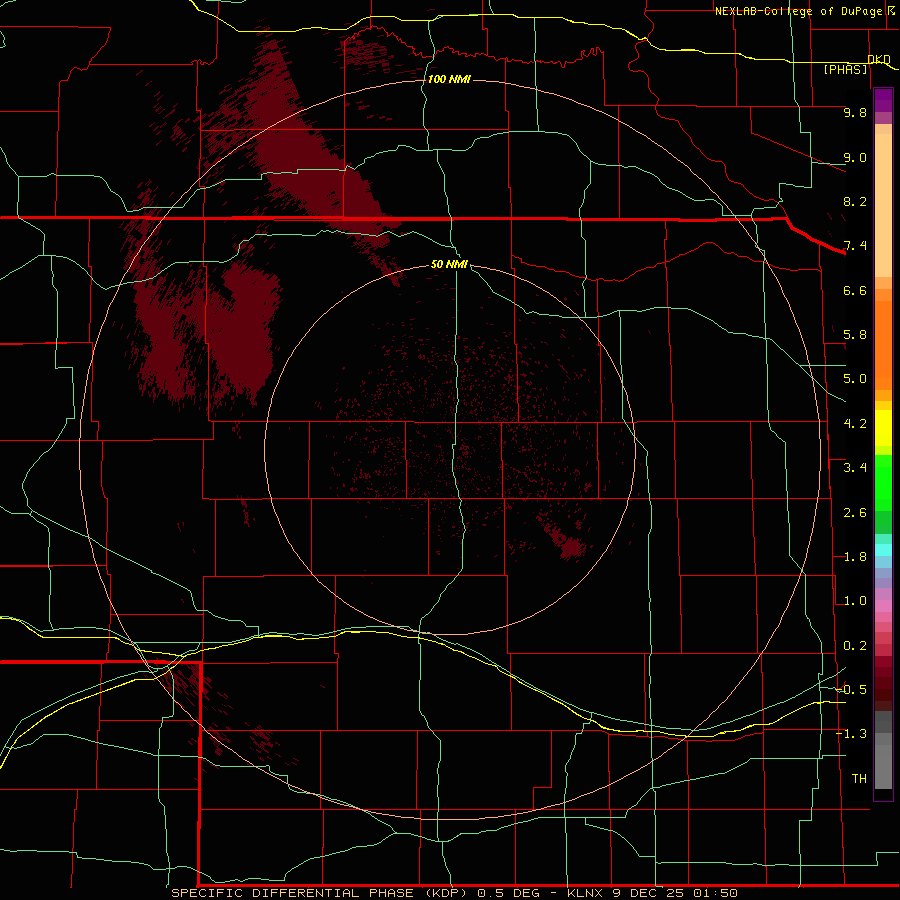This screenshot has width=900, height=900.
Task: Click the 3.4 value on the color scale
Action: pos(855,468)
